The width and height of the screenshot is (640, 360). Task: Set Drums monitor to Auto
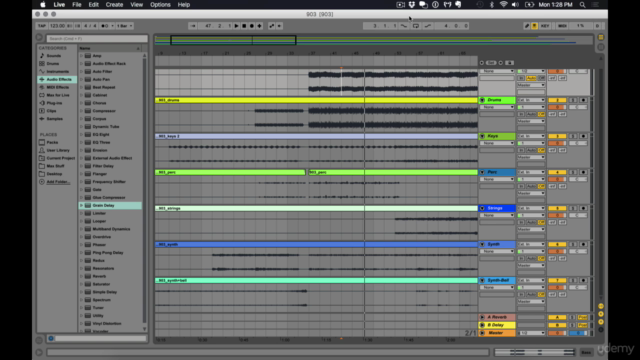coord(531,114)
